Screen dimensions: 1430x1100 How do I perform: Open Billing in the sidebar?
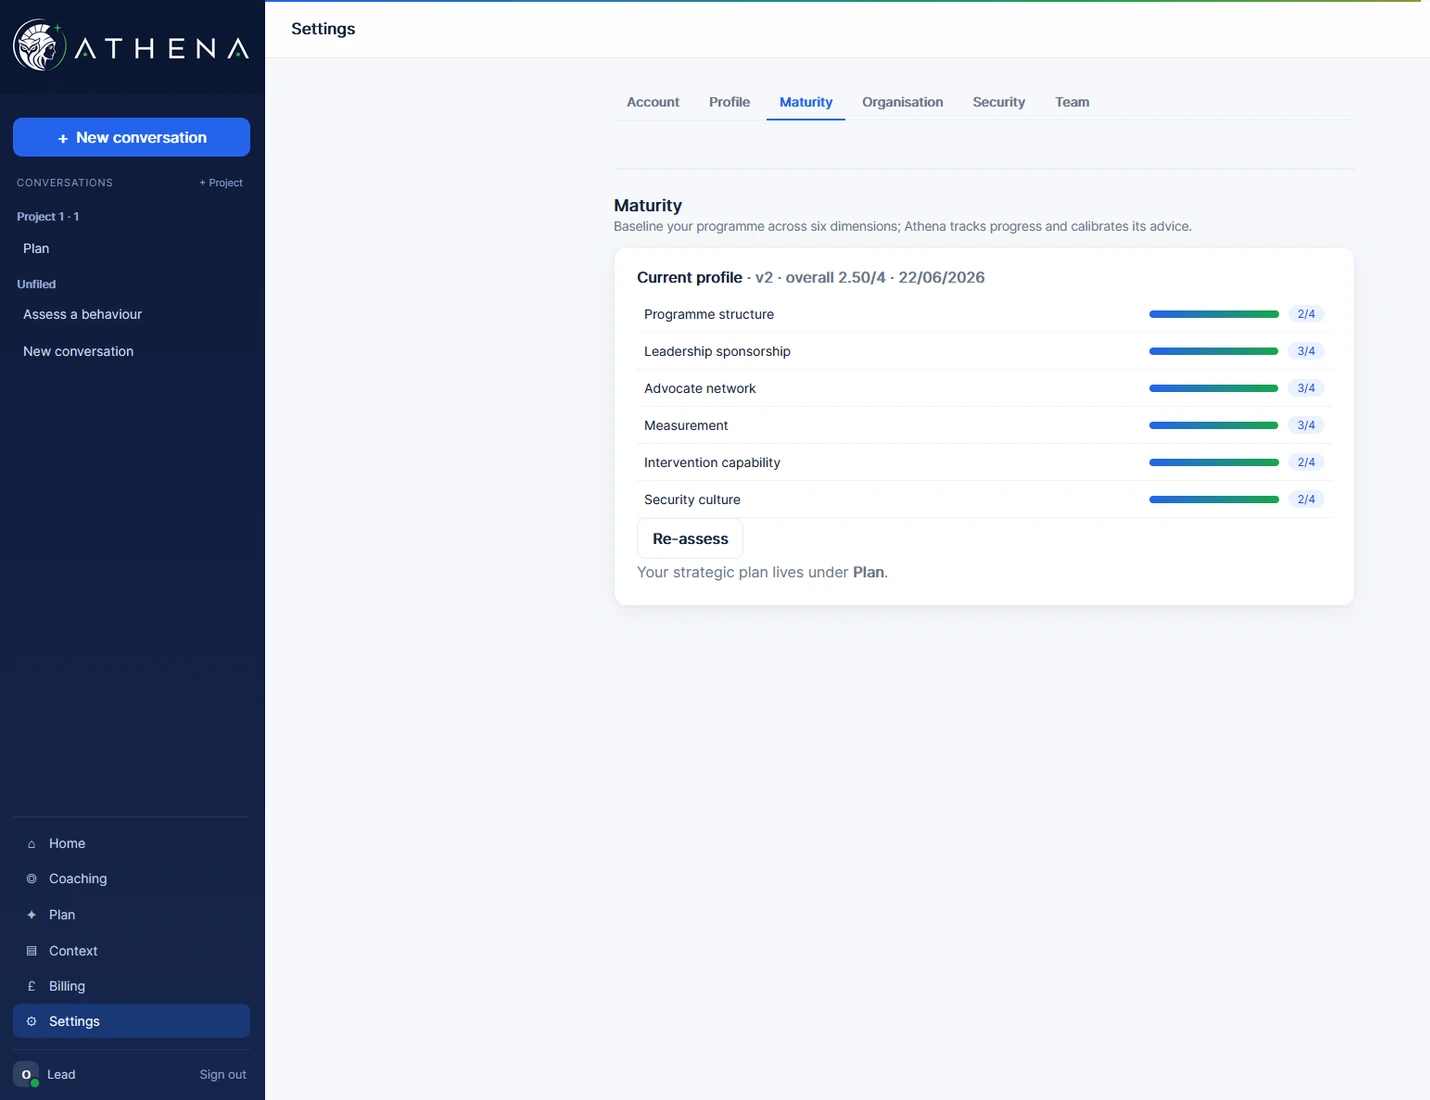click(131, 986)
